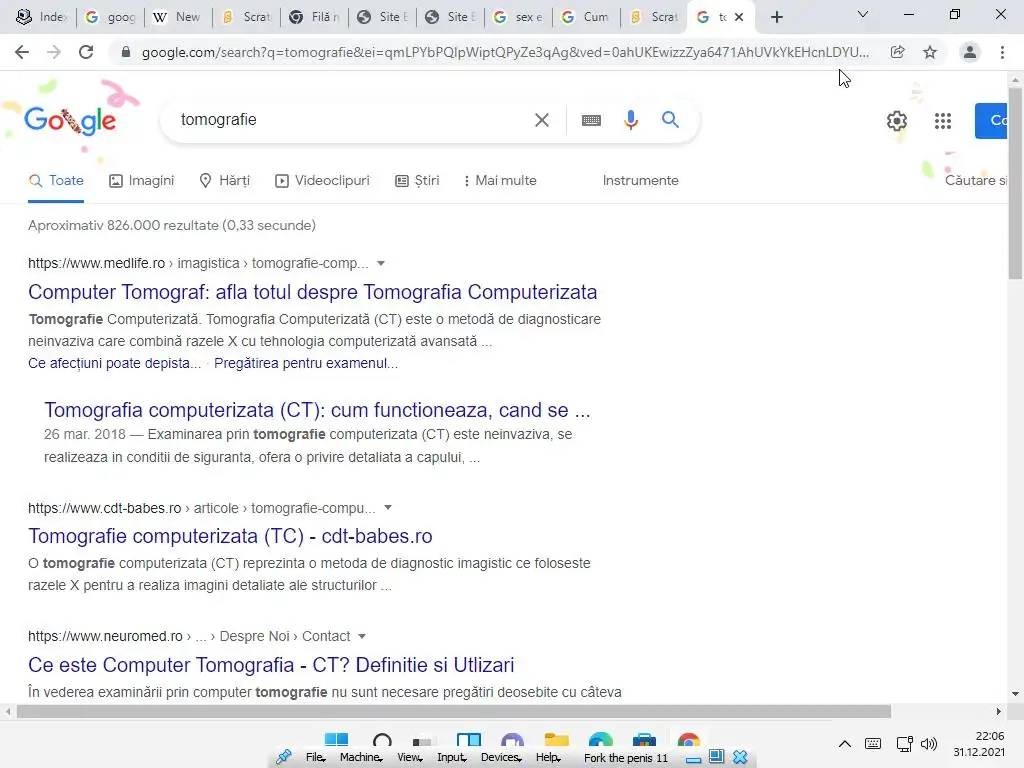Open the Chrome three-dot menu
1024x768 pixels.
point(1002,52)
